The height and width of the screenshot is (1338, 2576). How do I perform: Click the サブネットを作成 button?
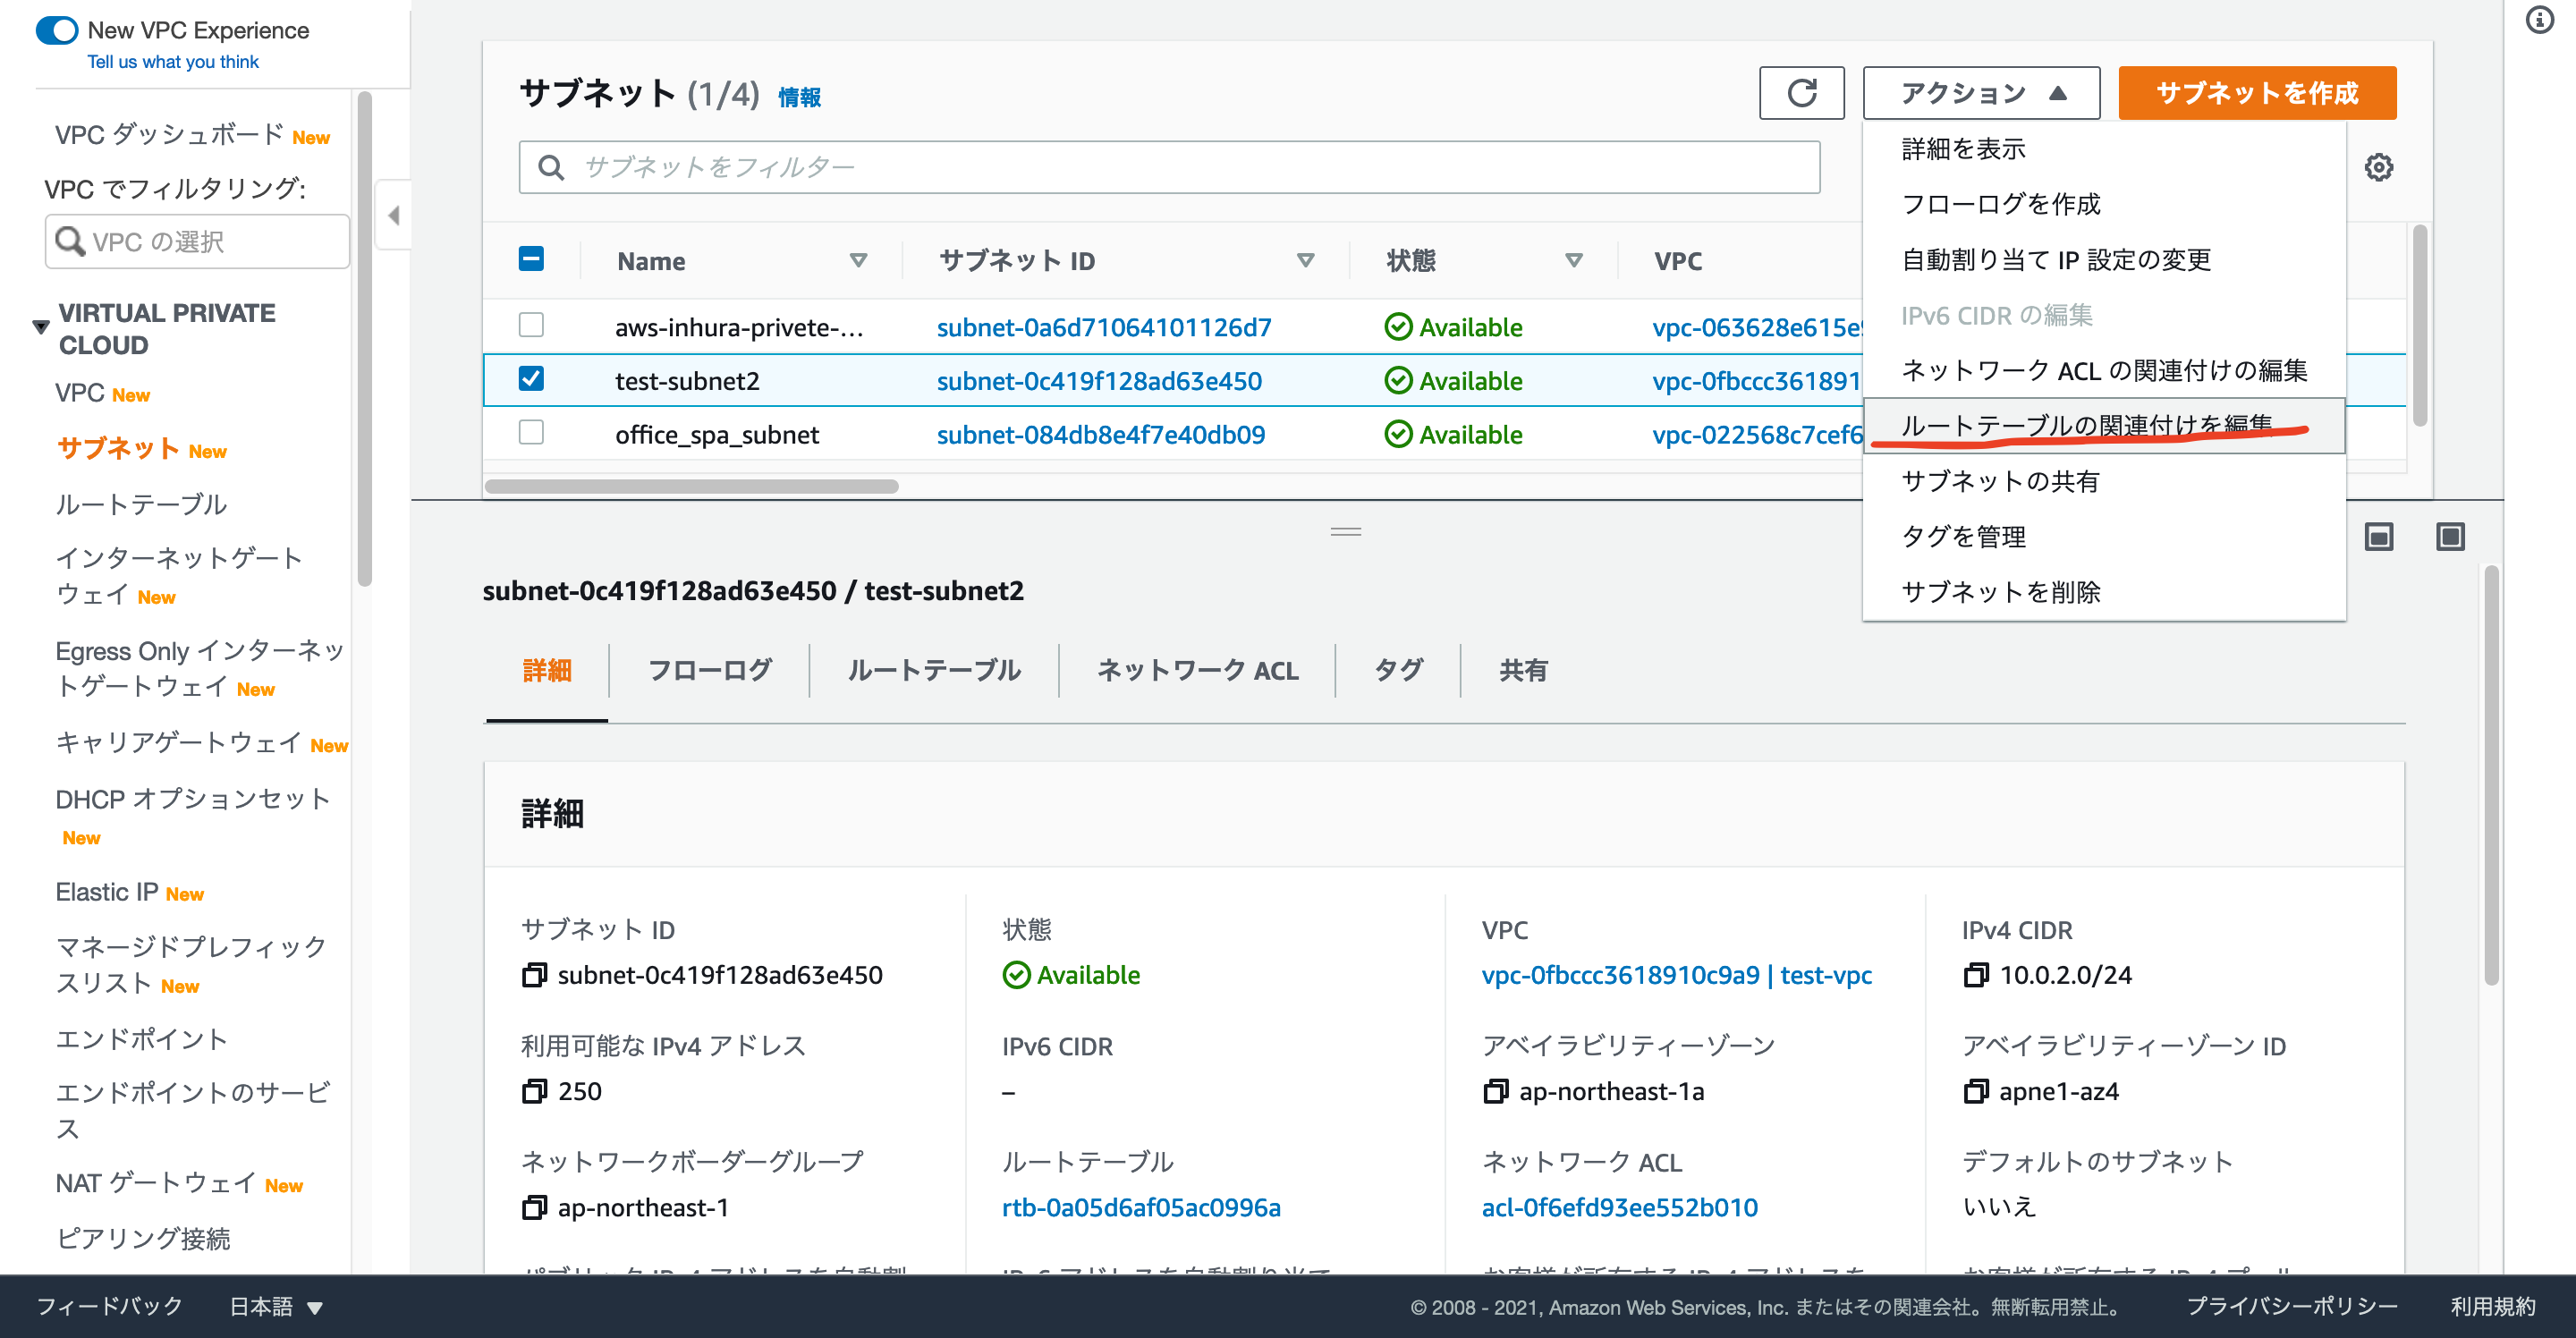2256,93
